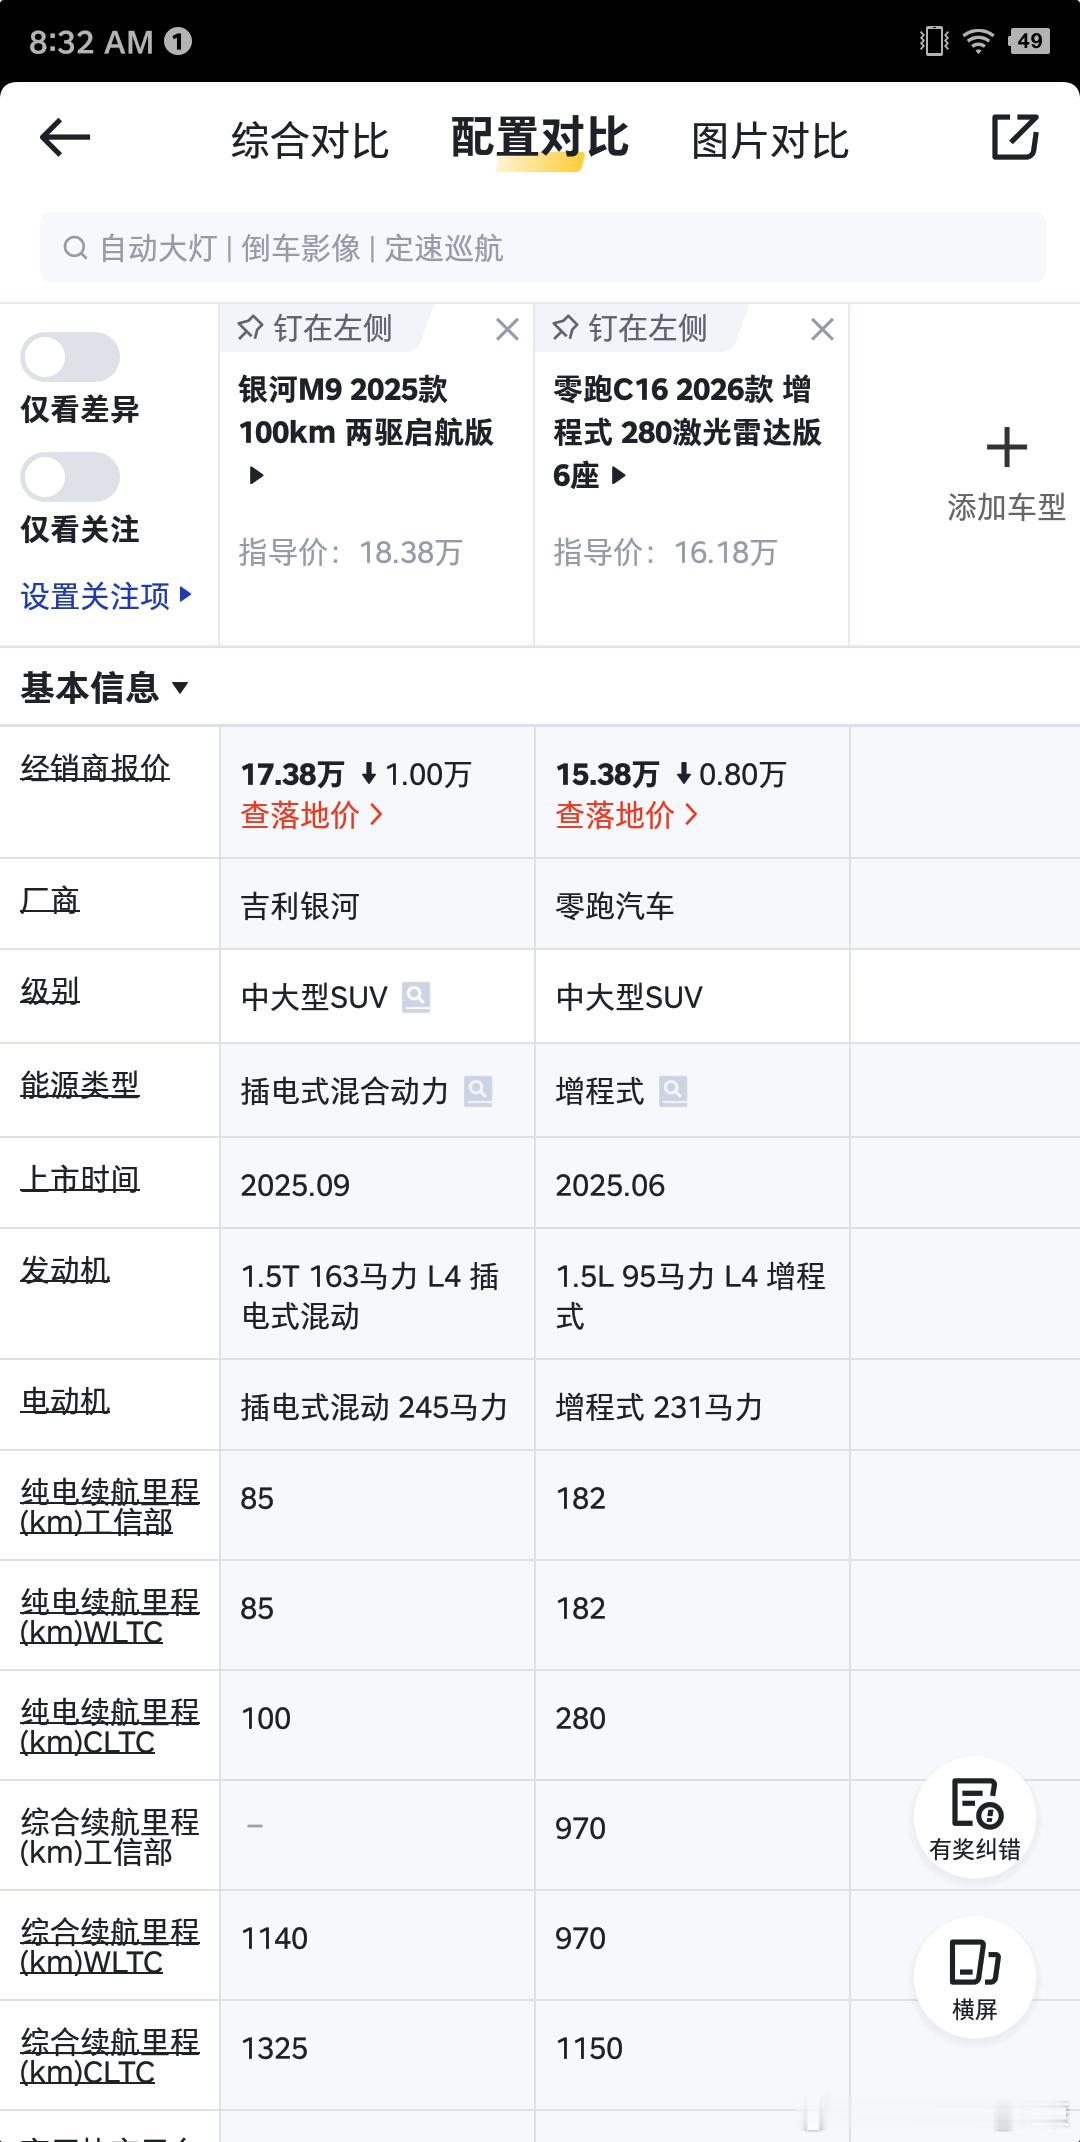This screenshot has width=1080, height=2142.
Task: Expand 零跑C16 model selector arrow
Action: point(619,475)
